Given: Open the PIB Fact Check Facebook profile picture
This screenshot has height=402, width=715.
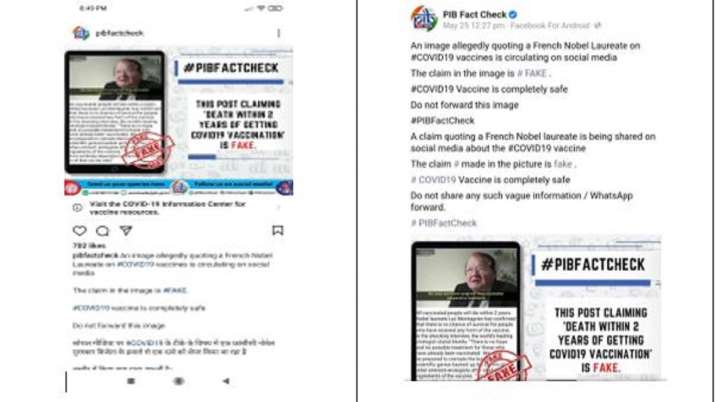Looking at the screenshot, I should [x=424, y=19].
